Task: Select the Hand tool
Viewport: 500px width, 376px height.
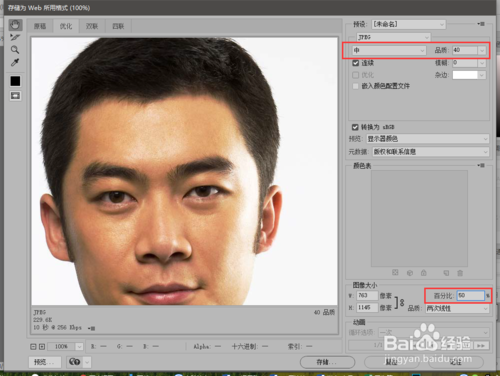Action: 15,25
